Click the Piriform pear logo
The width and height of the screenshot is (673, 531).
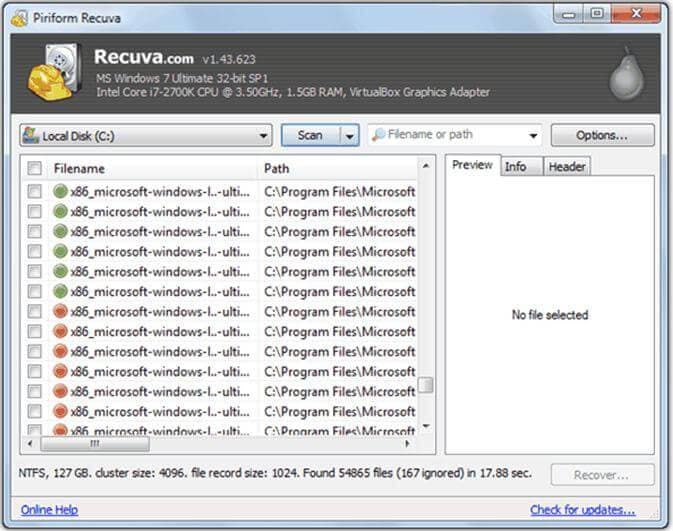point(627,74)
